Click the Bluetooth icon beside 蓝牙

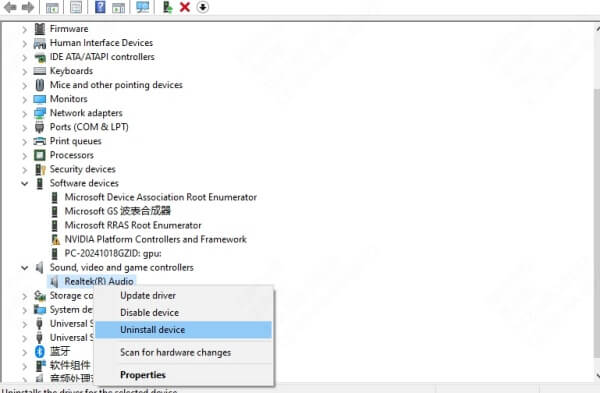coord(40,351)
